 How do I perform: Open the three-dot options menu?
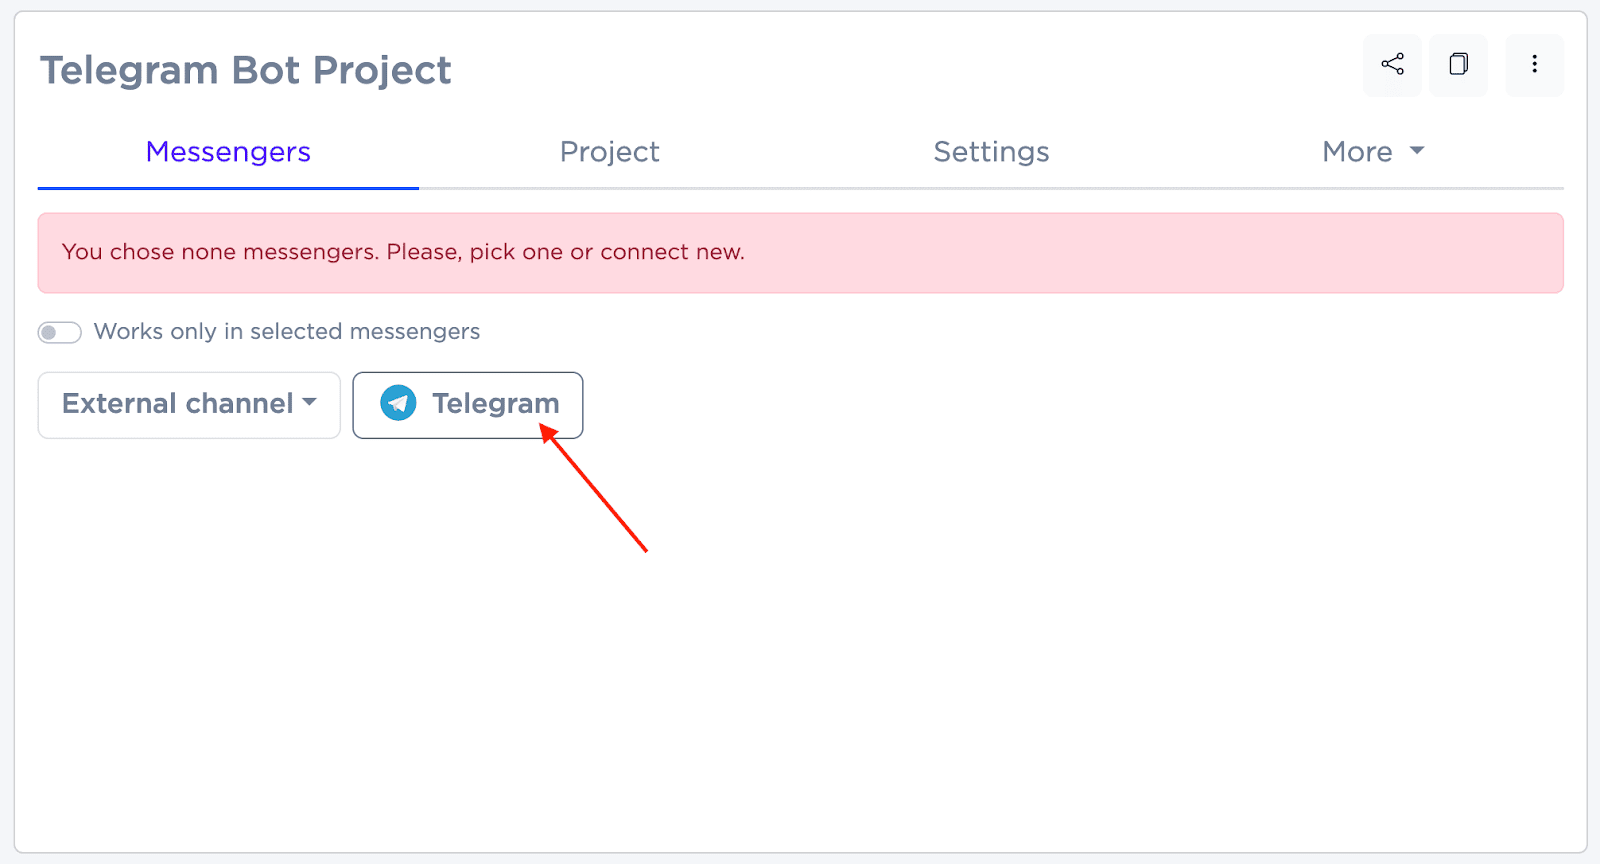coord(1534,65)
